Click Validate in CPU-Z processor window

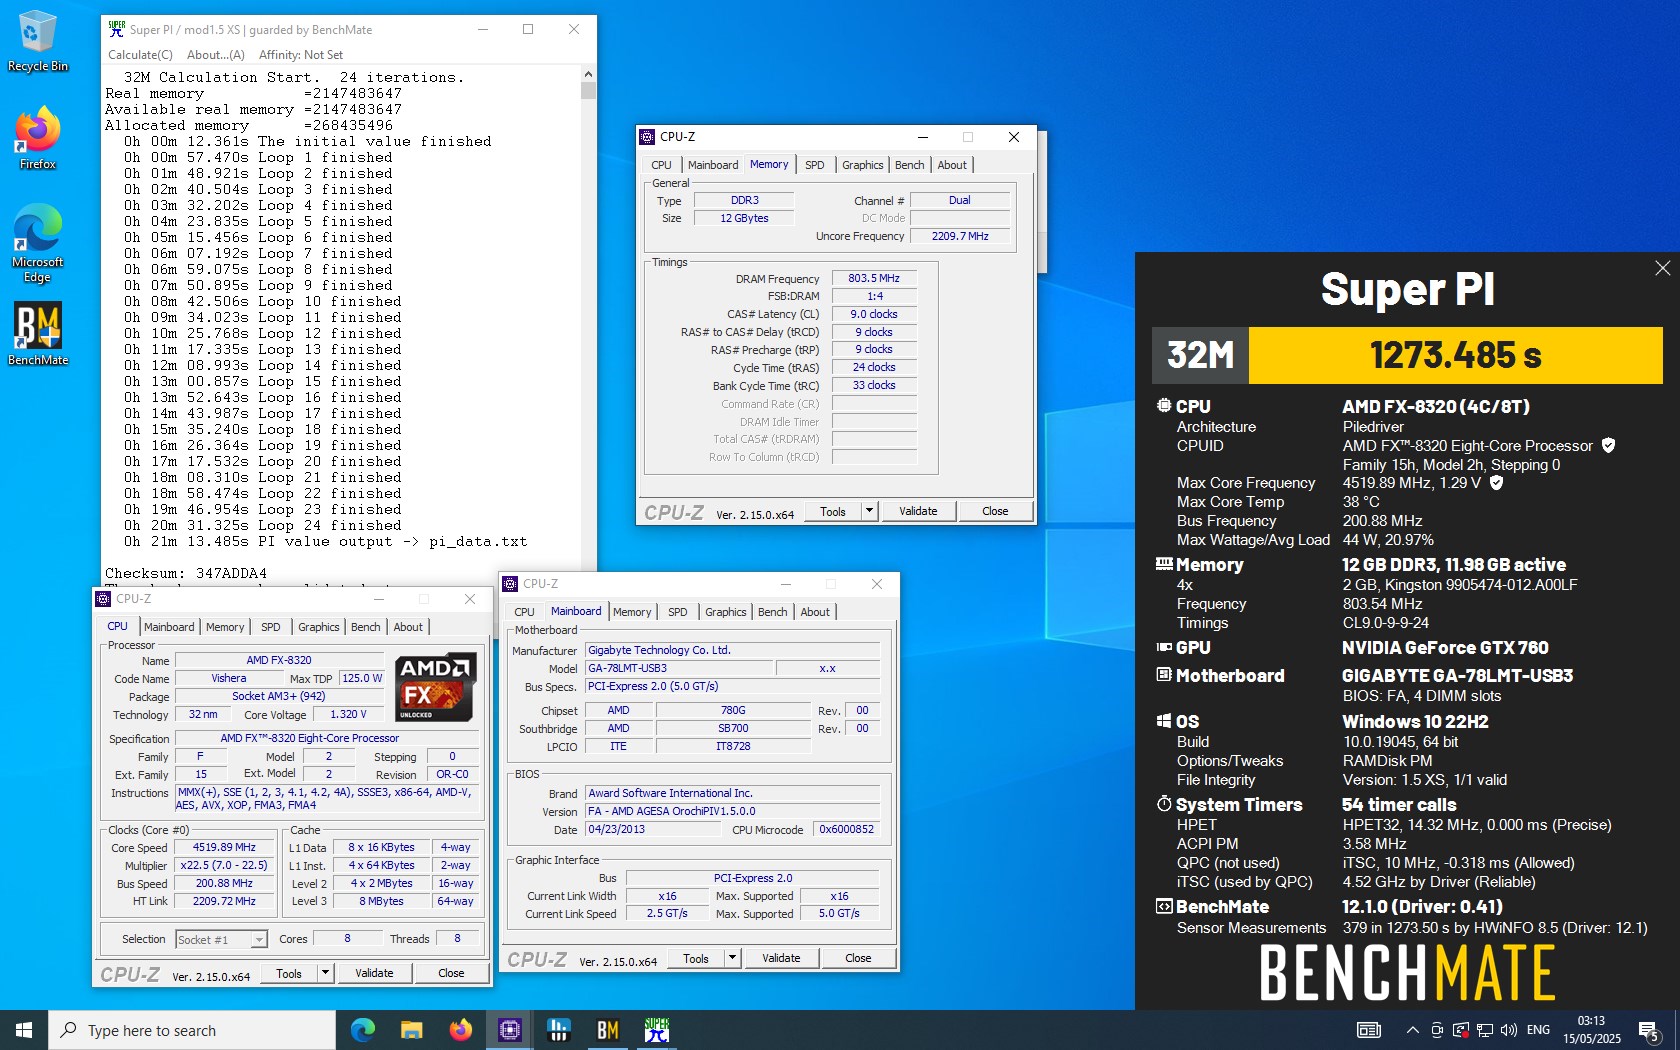click(374, 973)
